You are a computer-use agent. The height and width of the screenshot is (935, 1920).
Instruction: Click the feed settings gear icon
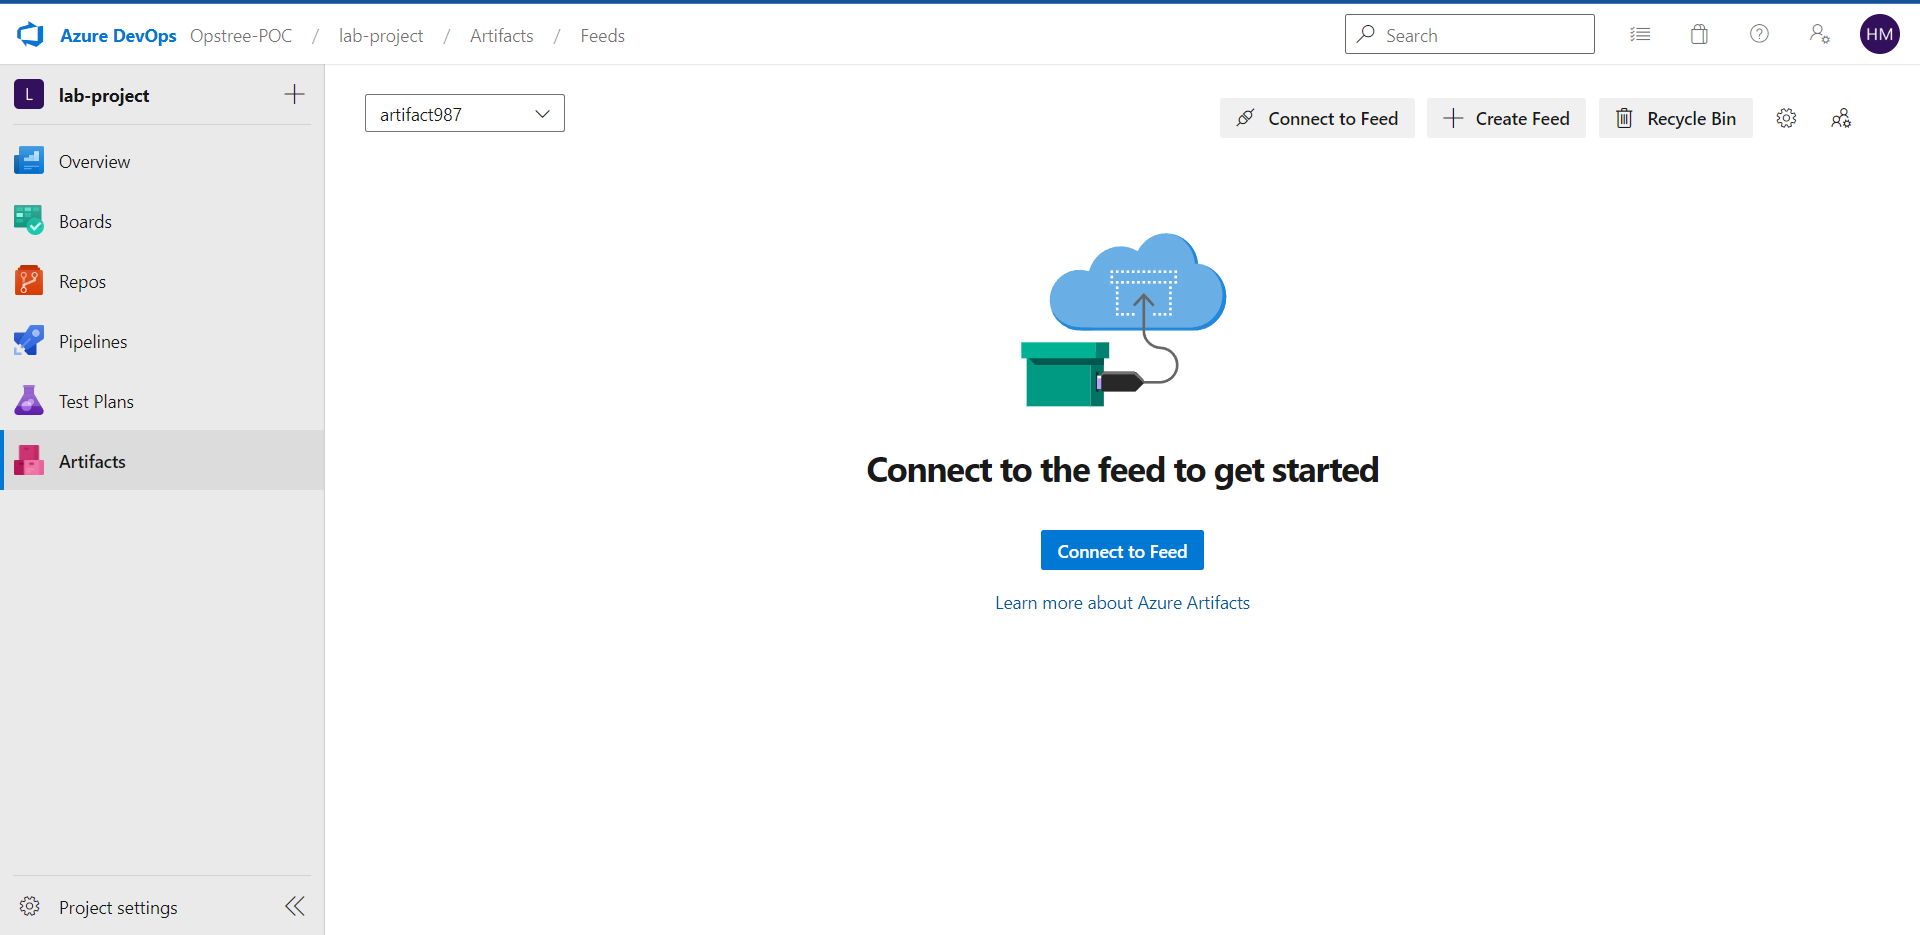1786,118
